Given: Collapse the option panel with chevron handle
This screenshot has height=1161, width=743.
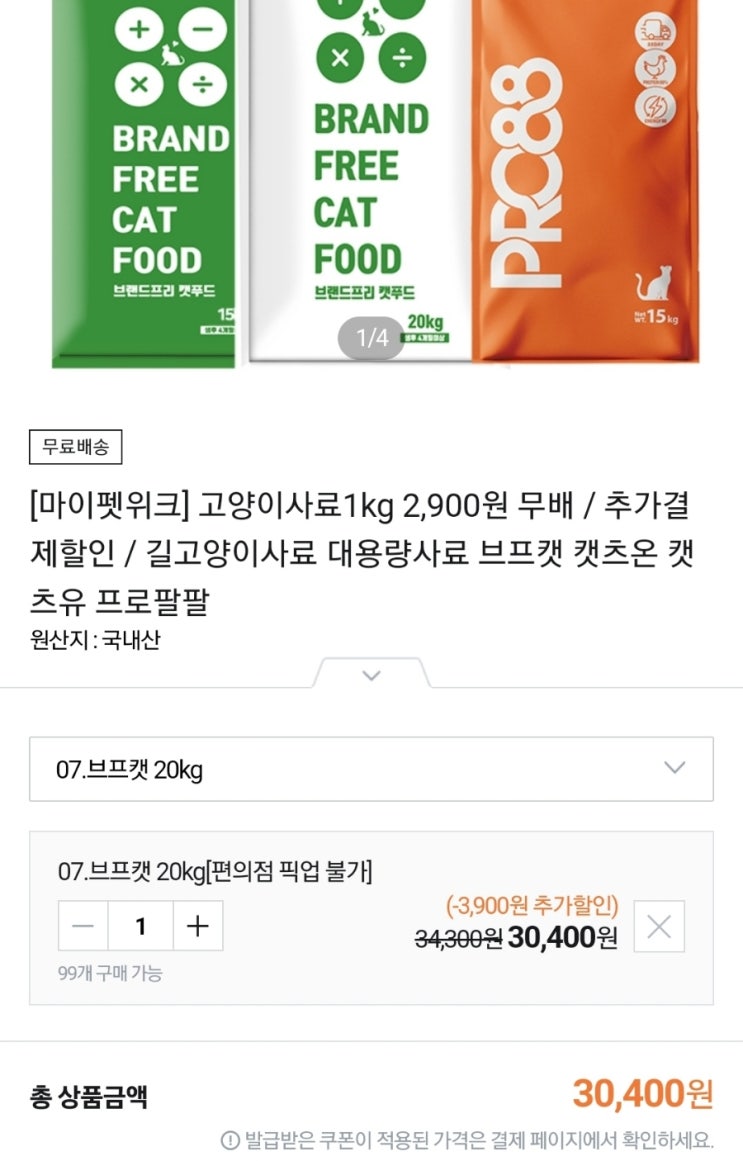Looking at the screenshot, I should [371, 675].
